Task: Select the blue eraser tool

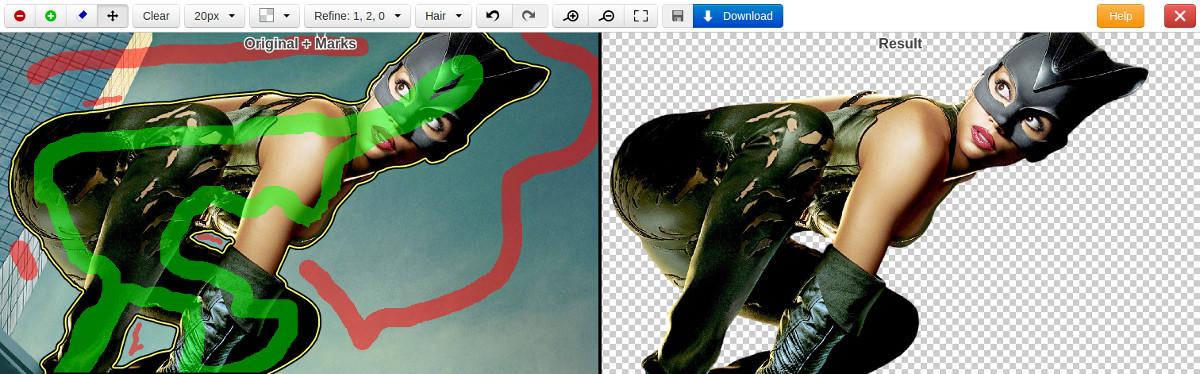Action: [x=82, y=16]
